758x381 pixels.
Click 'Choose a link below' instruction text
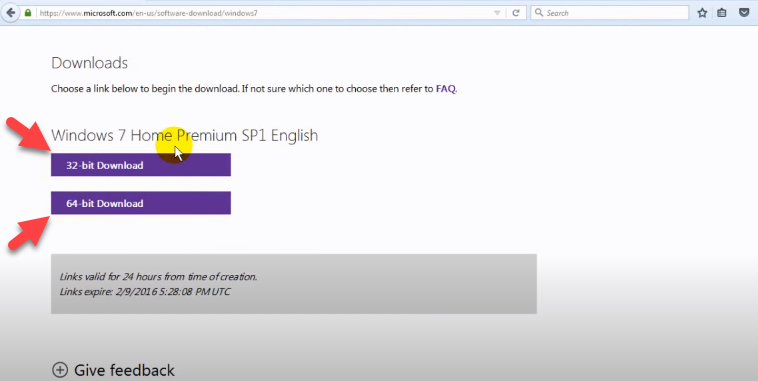click(254, 89)
